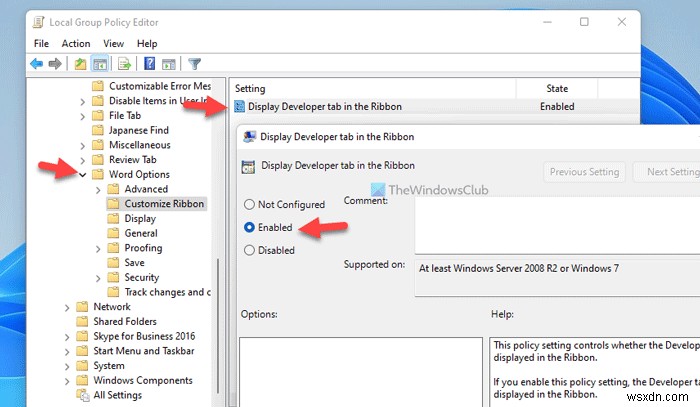This screenshot has width=700, height=407.
Task: Collapse the Word Options tree node
Action: 83,175
